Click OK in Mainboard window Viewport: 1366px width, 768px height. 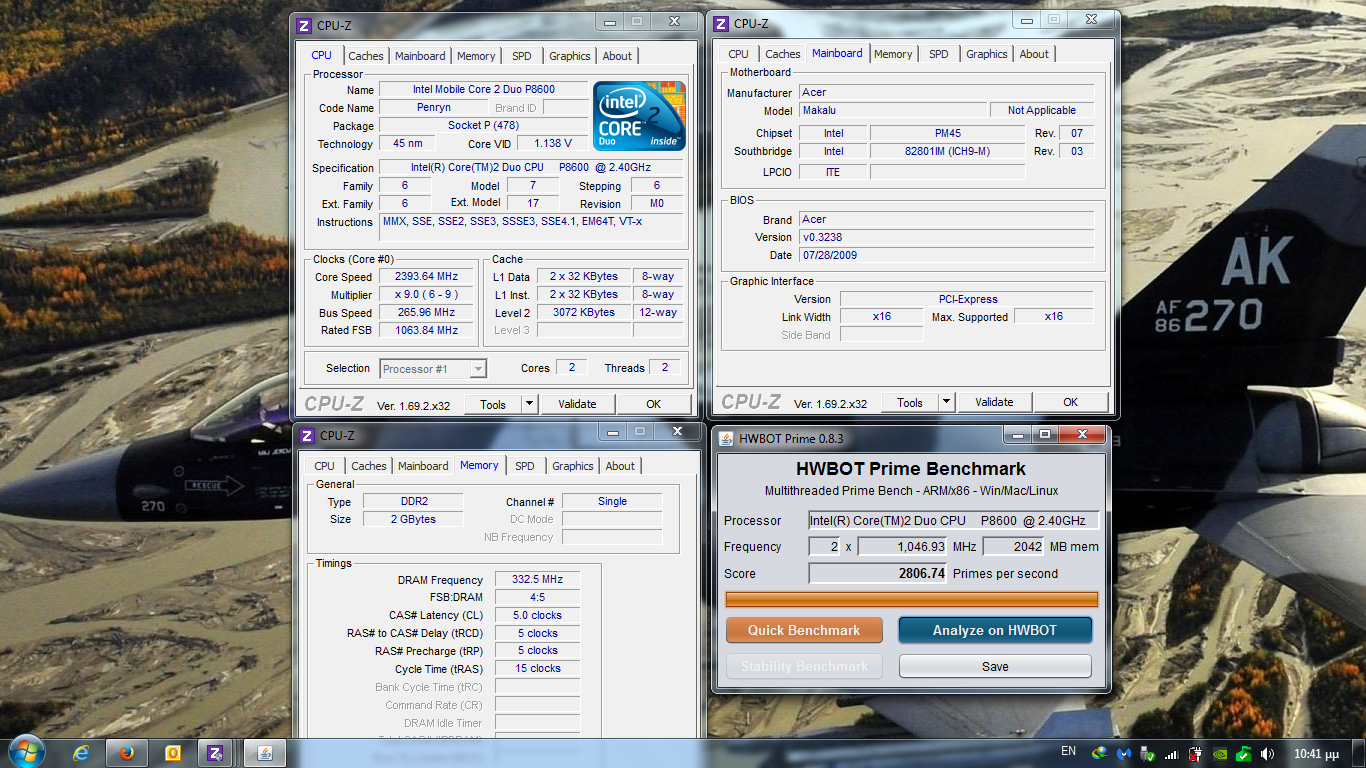pyautogui.click(x=1070, y=402)
